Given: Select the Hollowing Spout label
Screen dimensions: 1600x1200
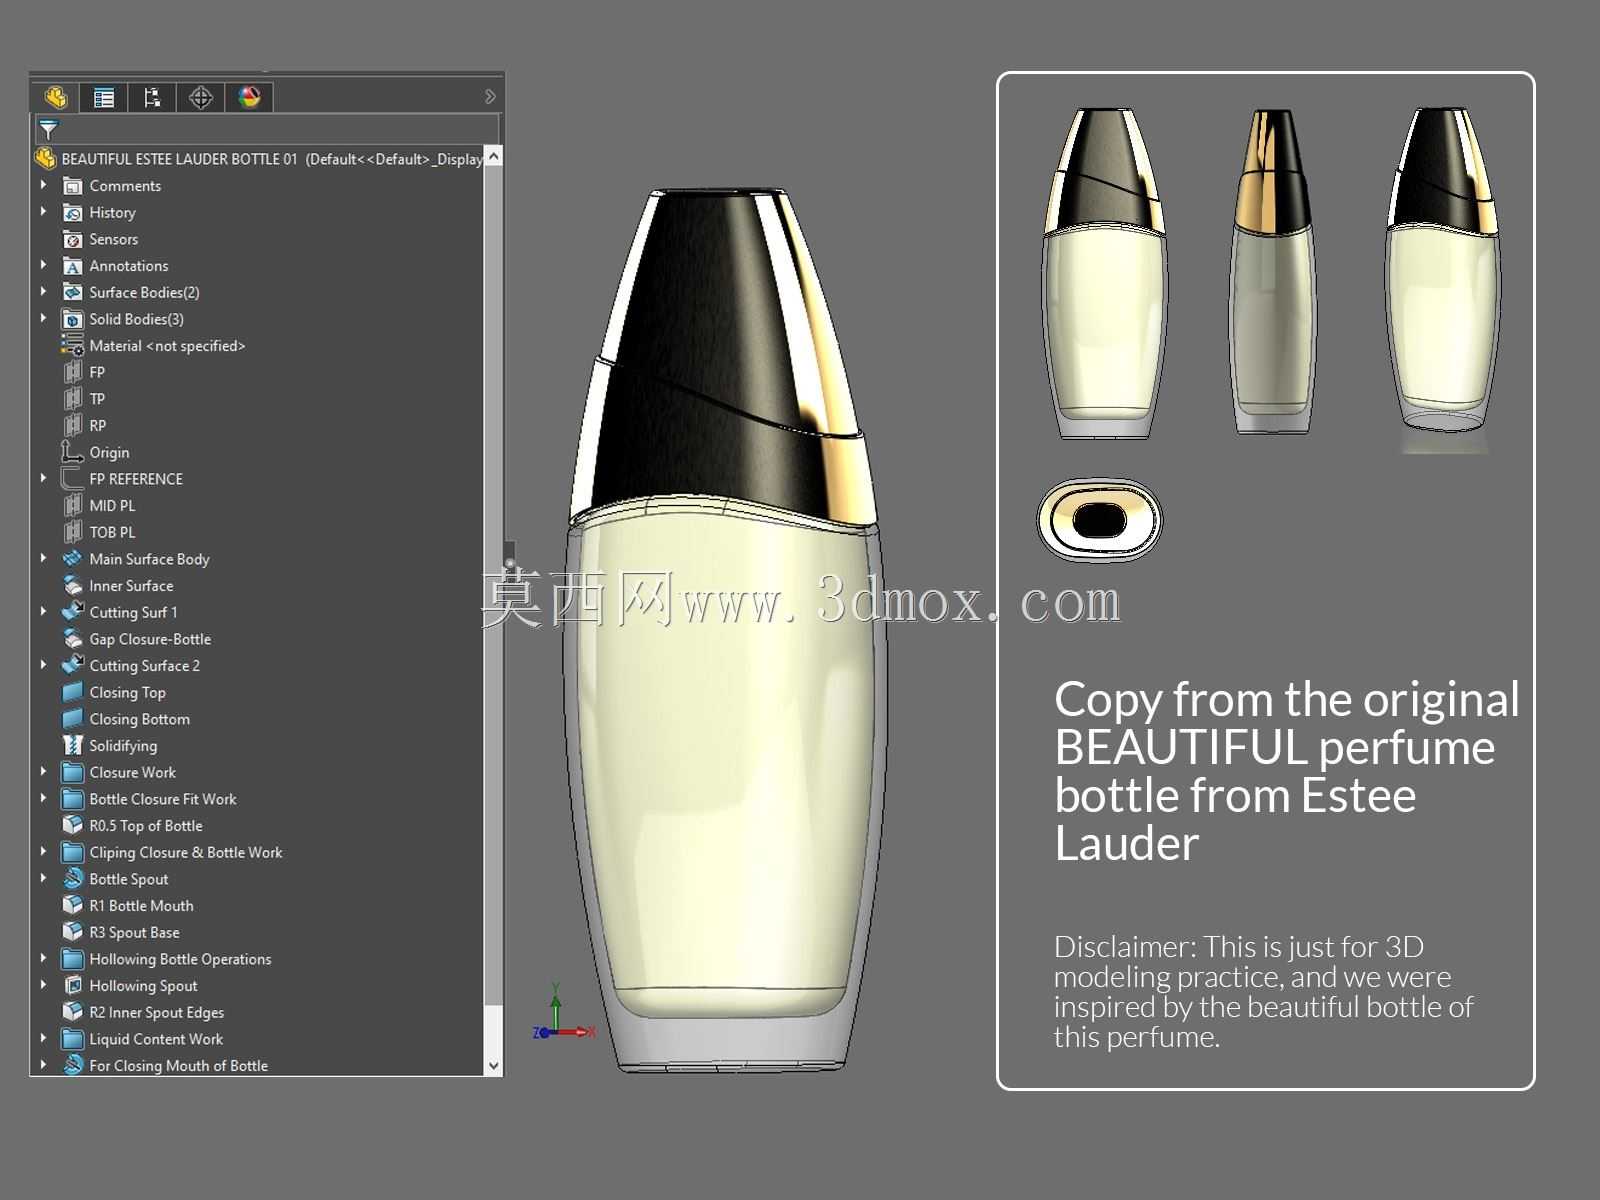Looking at the screenshot, I should [x=143, y=986].
